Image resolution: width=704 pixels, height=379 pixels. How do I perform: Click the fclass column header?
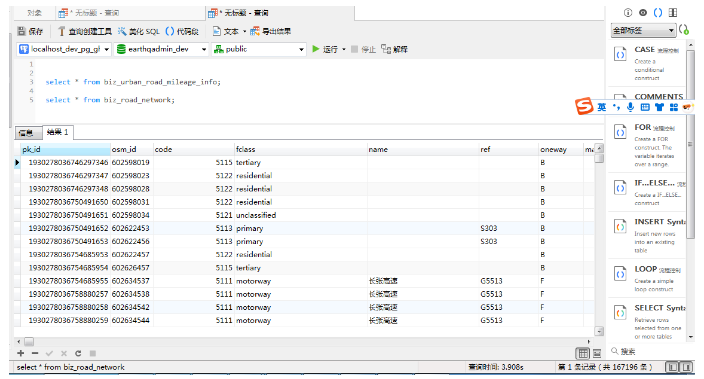300,149
